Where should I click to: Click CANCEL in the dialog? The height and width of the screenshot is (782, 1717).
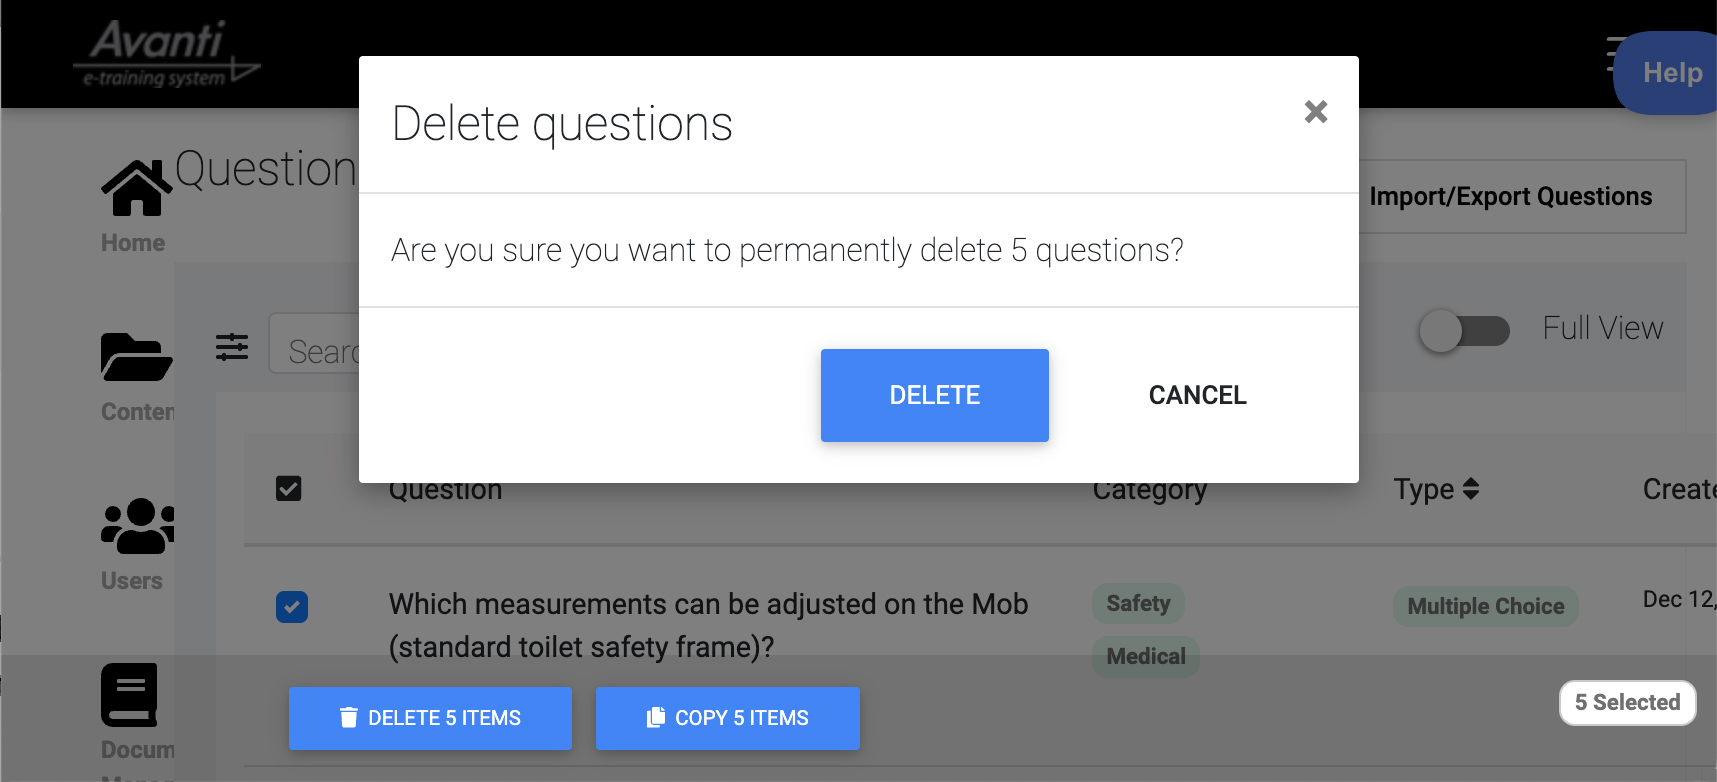1197,395
